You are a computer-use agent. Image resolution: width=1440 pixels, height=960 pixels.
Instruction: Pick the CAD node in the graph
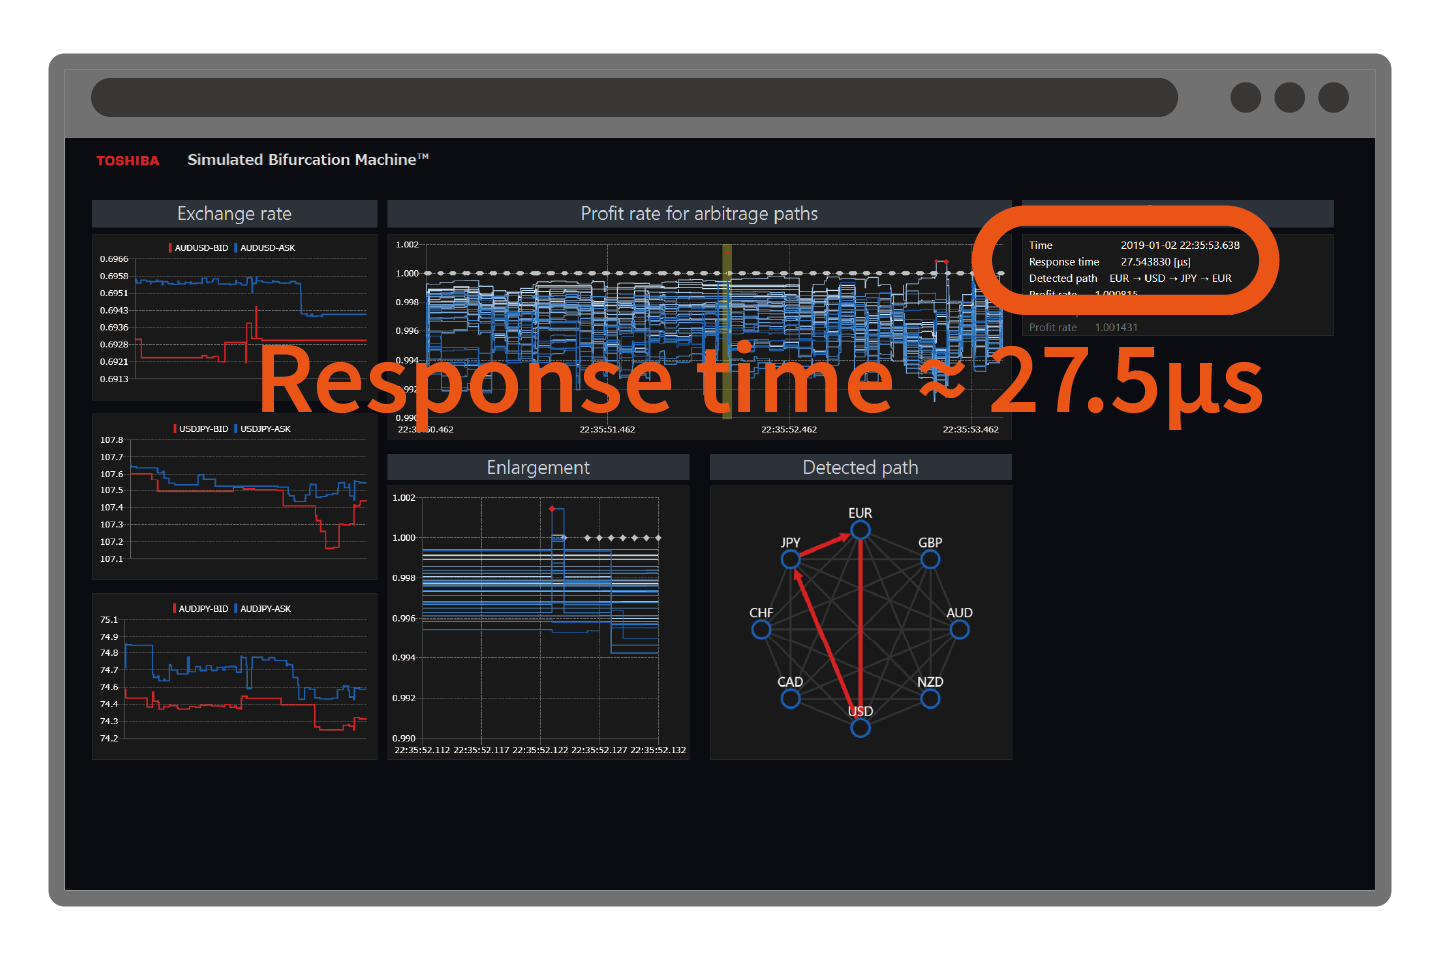(x=791, y=698)
